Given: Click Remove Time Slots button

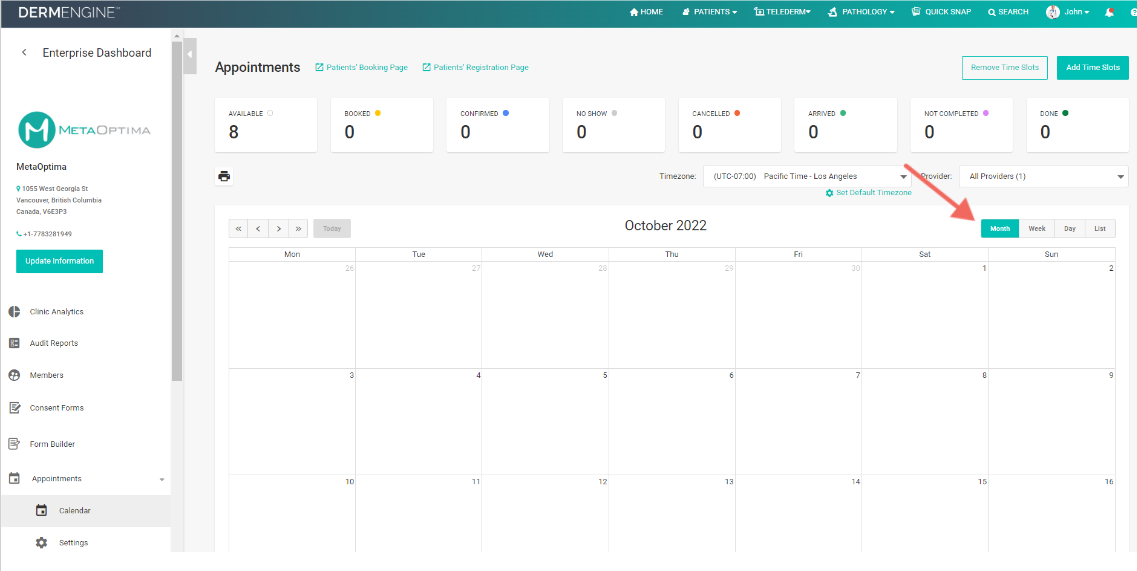Looking at the screenshot, I should 1005,67.
